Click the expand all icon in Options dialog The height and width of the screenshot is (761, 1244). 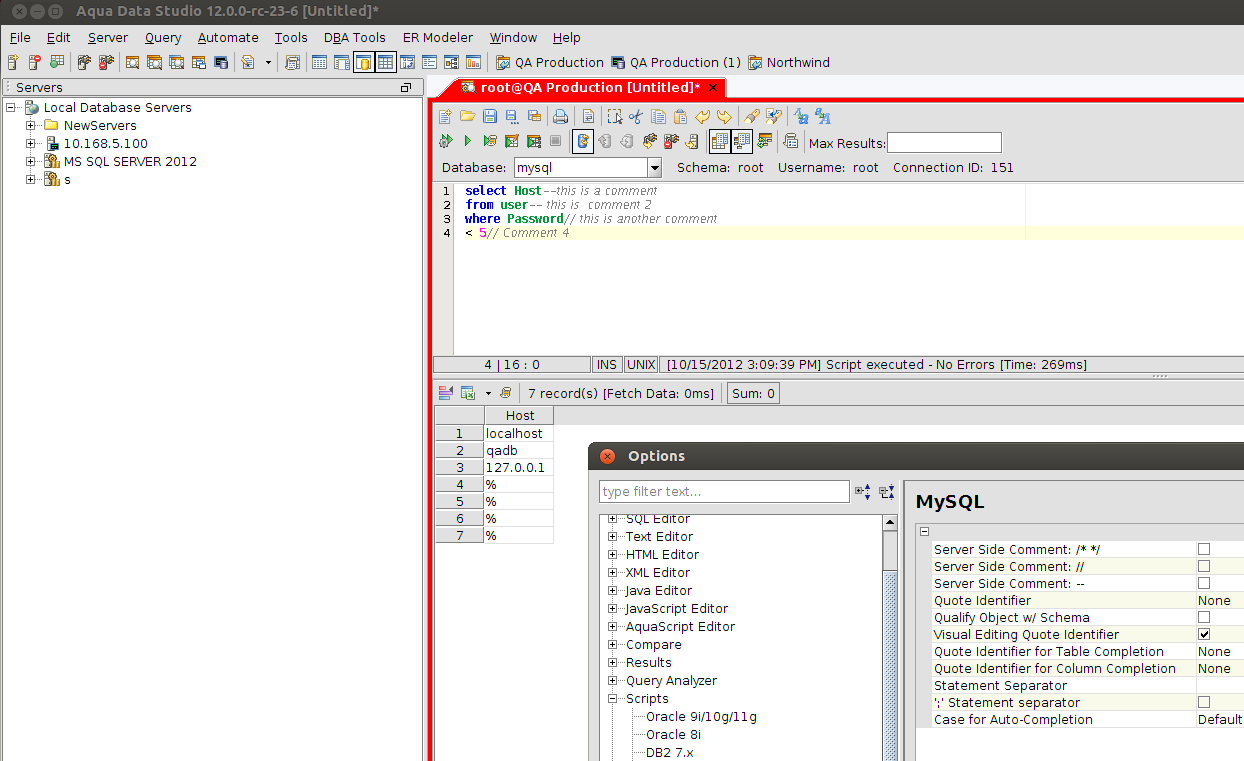pos(862,491)
